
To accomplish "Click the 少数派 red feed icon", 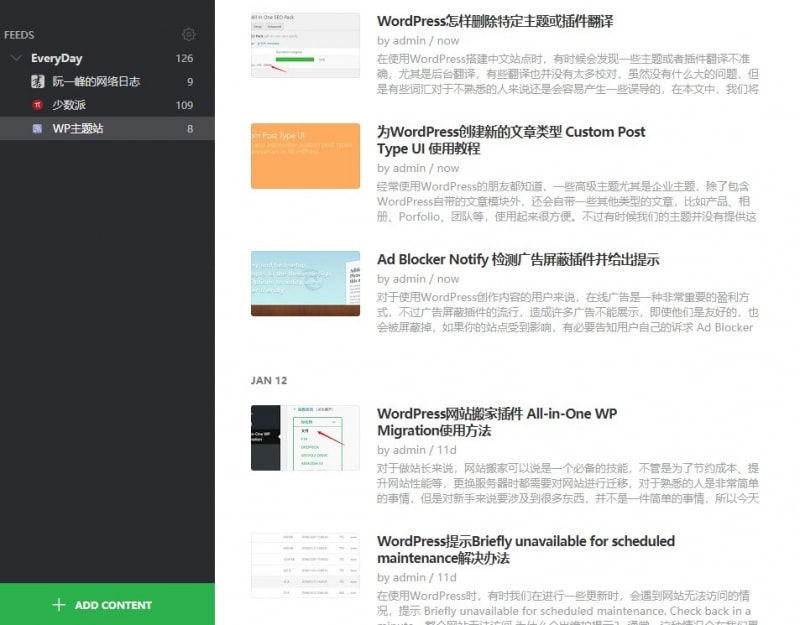I will [x=37, y=105].
